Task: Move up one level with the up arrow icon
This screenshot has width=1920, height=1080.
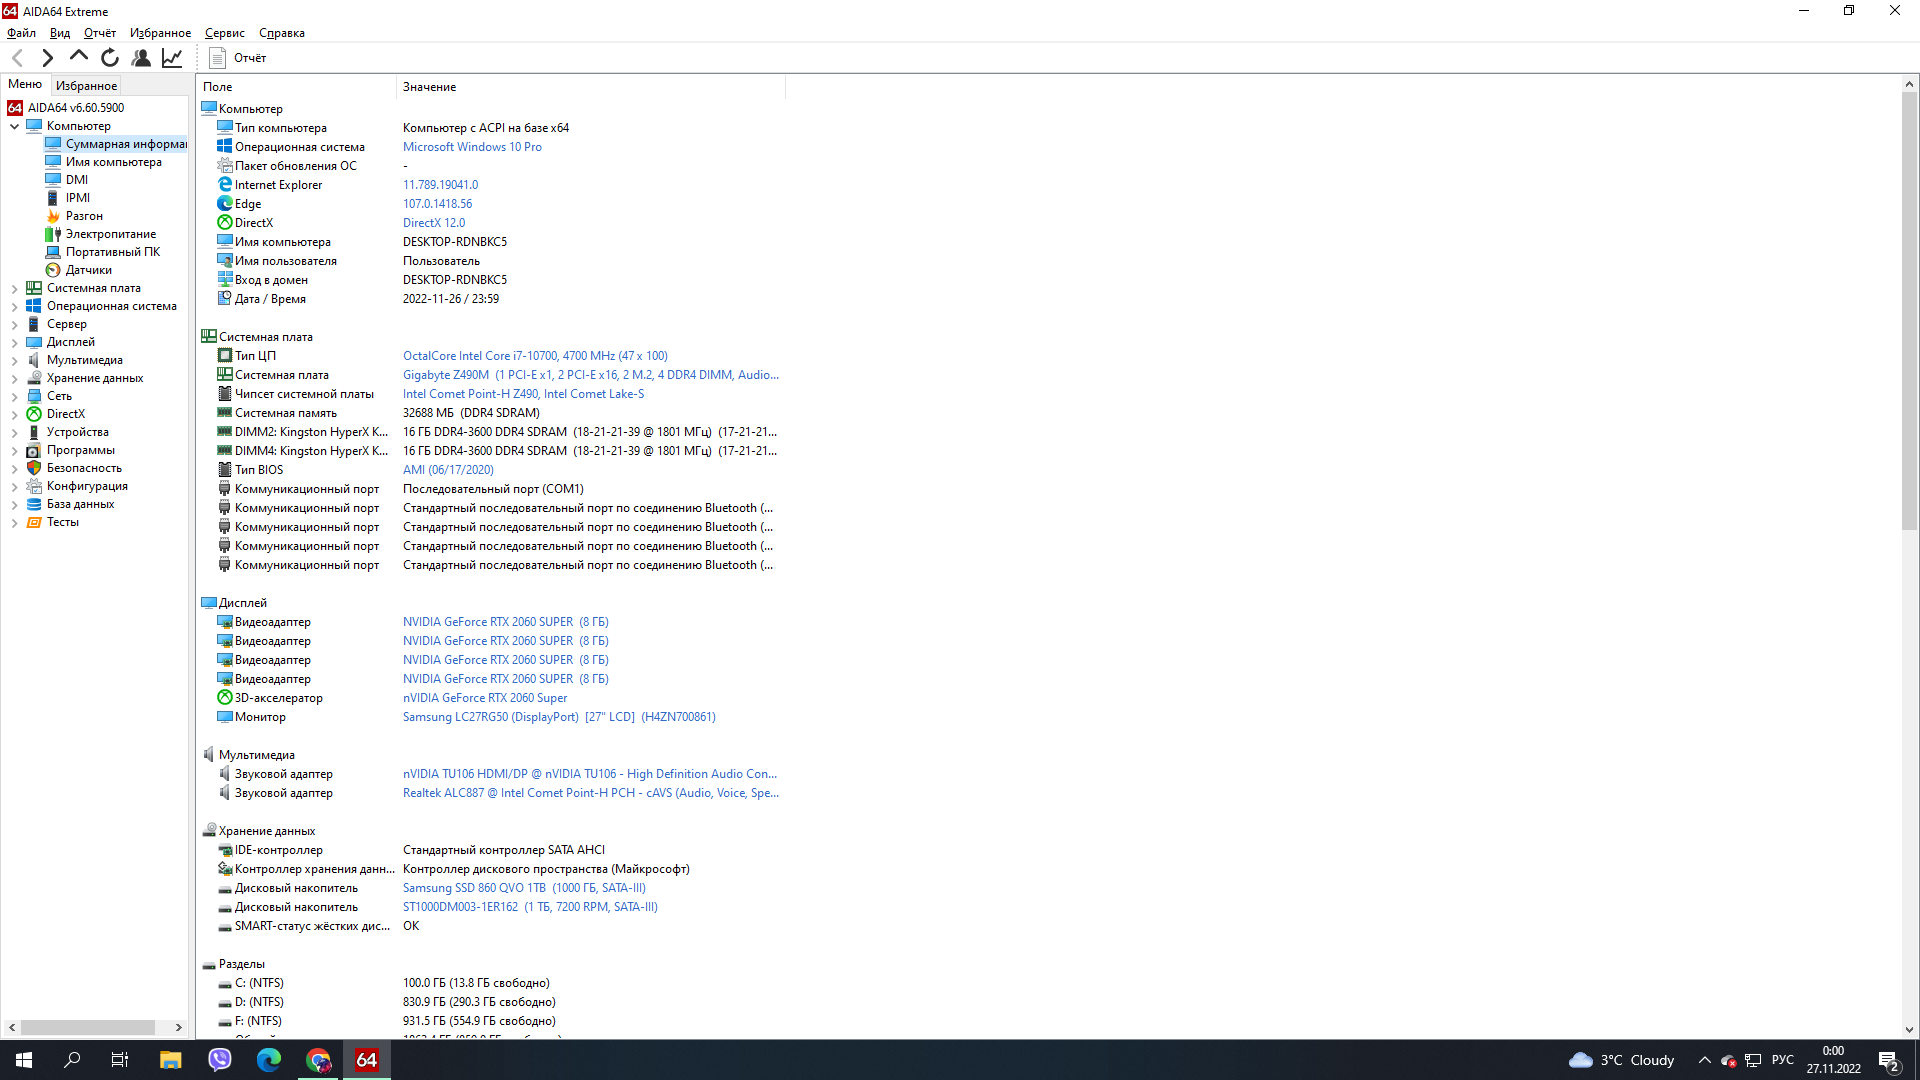Action: (78, 58)
